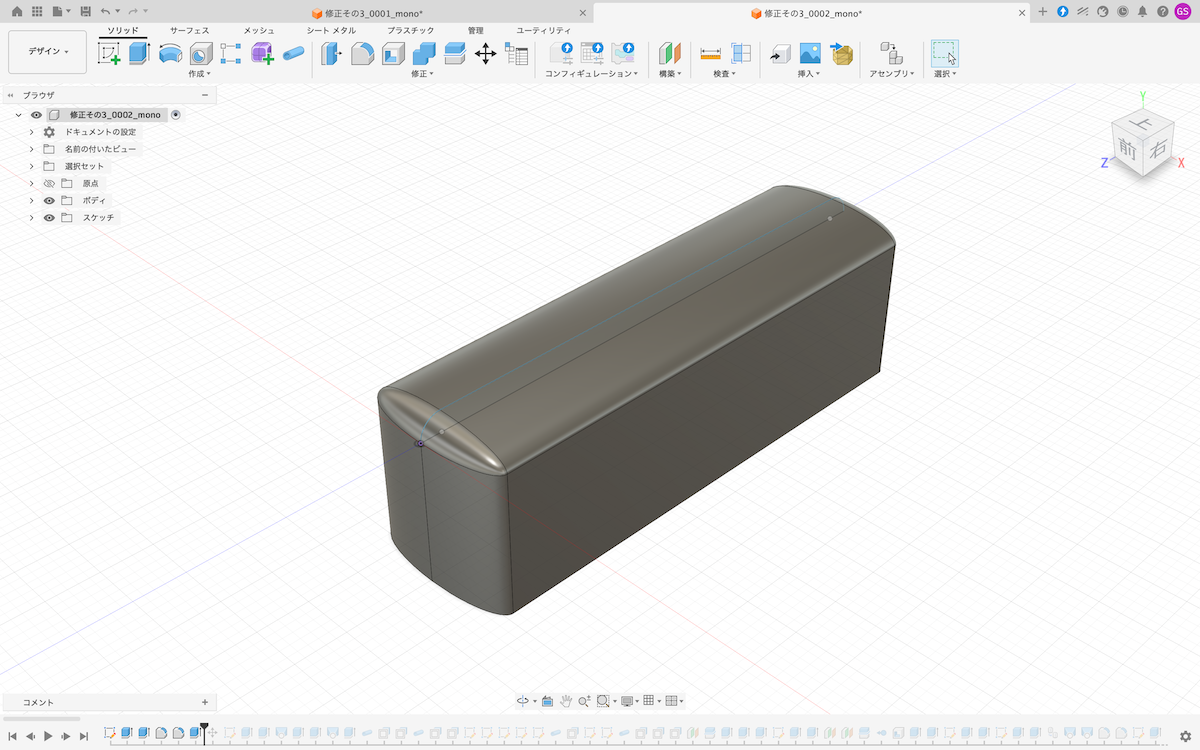Select the Pipe tool
The height and width of the screenshot is (750, 1200).
point(293,54)
